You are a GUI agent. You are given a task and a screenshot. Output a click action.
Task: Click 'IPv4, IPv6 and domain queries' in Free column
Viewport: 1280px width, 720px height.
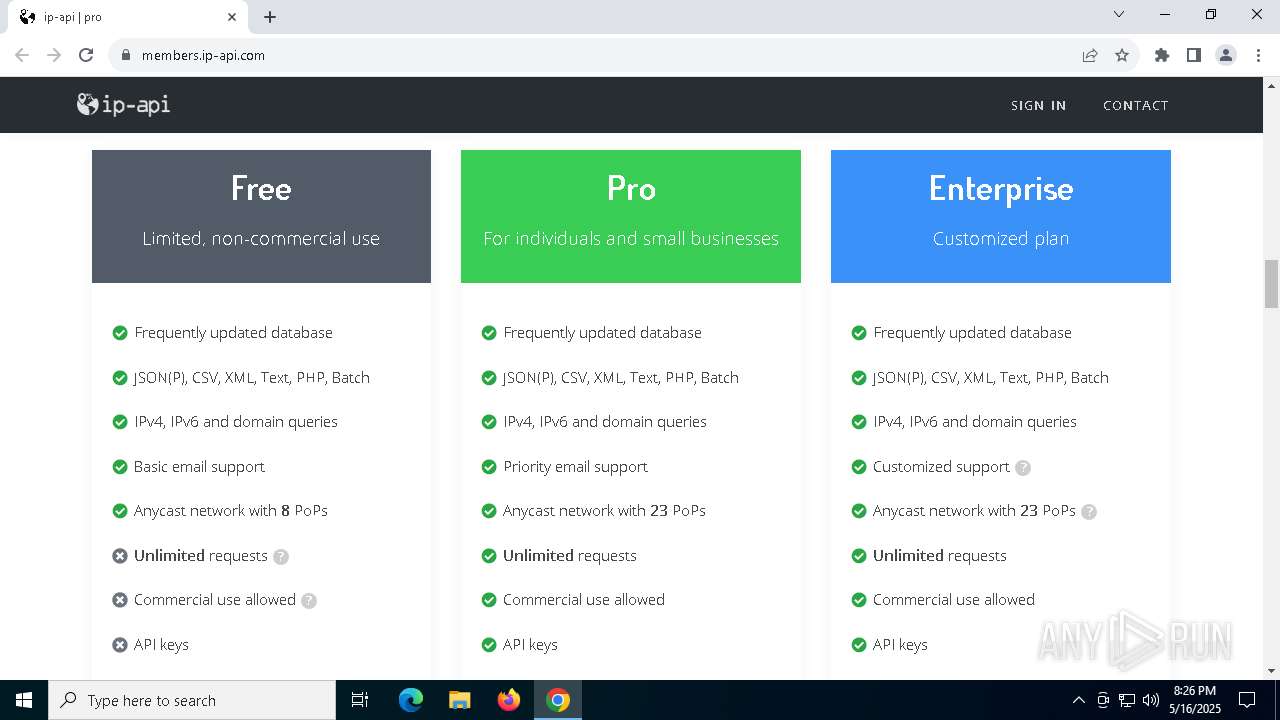(236, 422)
